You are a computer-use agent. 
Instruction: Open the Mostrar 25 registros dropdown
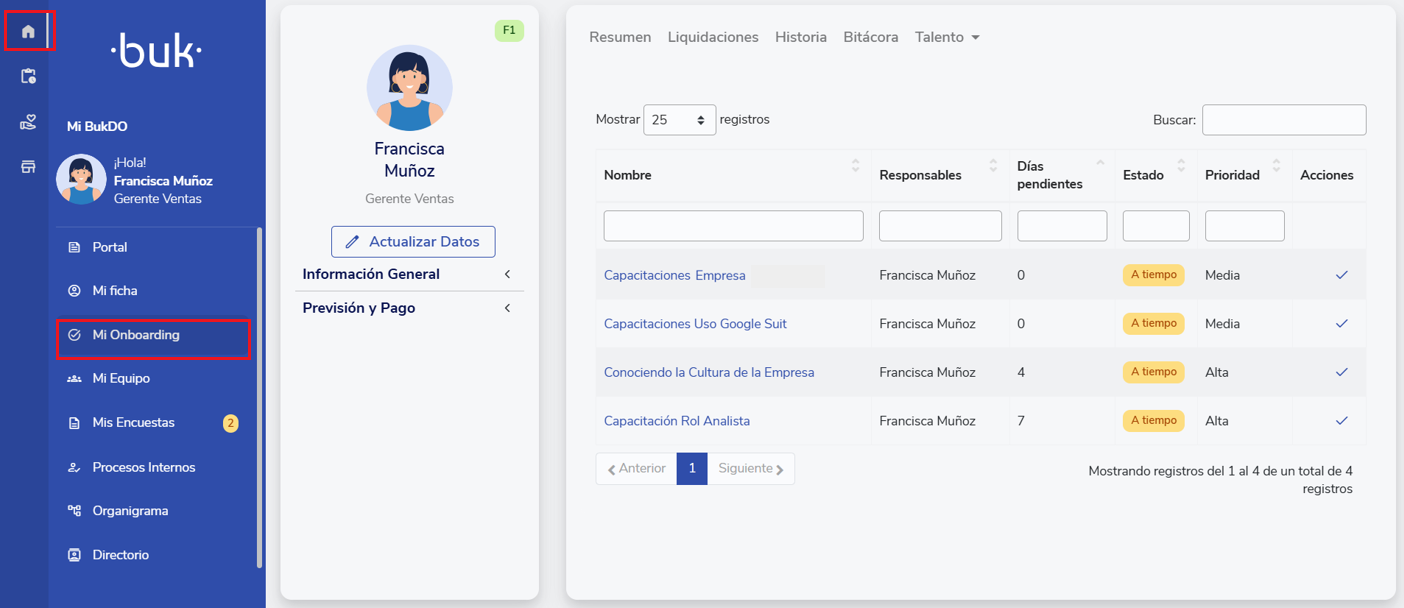point(679,120)
